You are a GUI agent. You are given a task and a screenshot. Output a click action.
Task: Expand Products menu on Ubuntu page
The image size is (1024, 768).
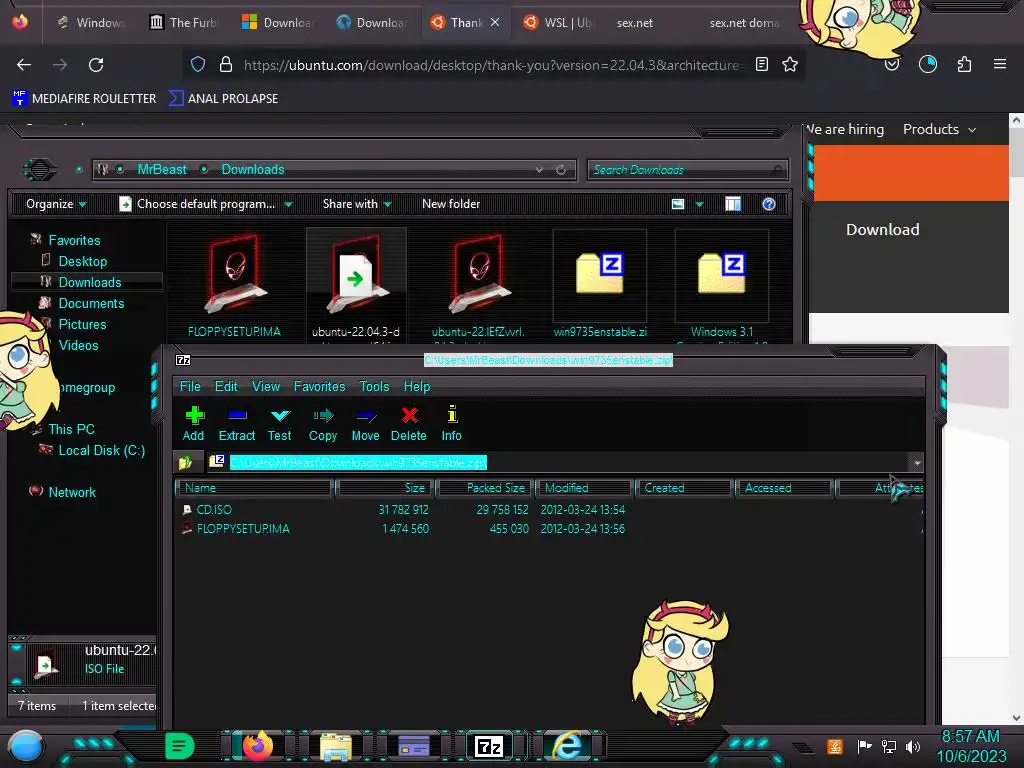pyautogui.click(x=939, y=129)
